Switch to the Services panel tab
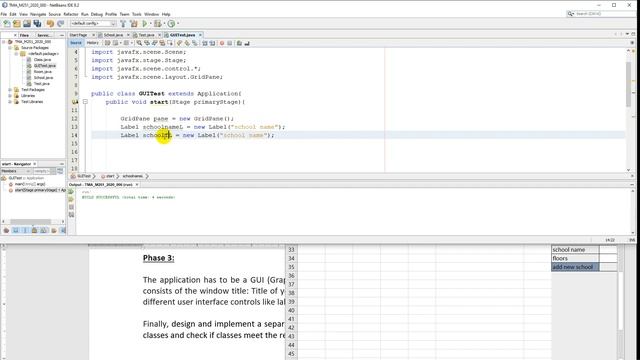This screenshot has width=640, height=360. [44, 36]
